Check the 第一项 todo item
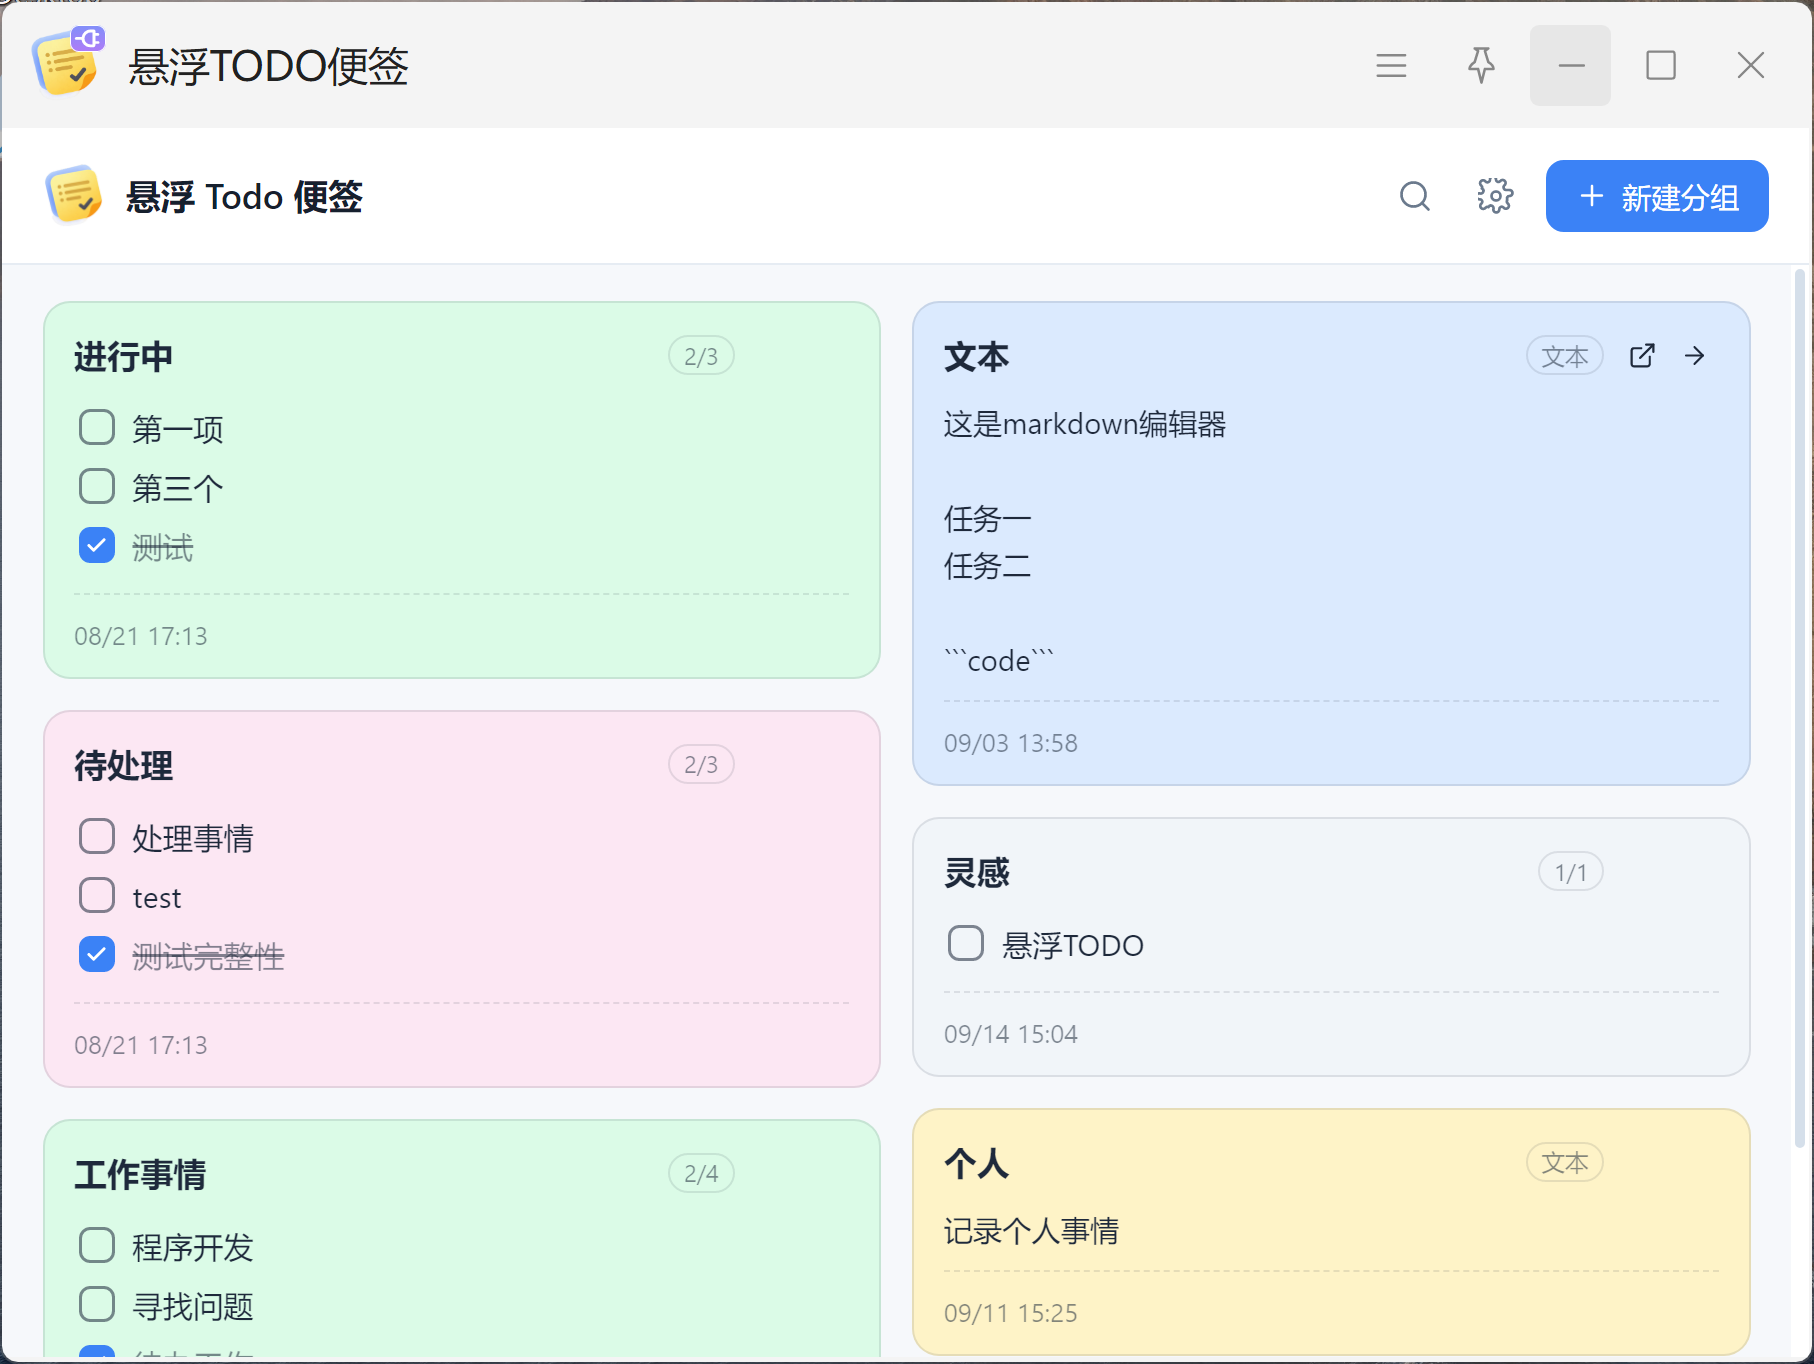The height and width of the screenshot is (1364, 1814). (x=97, y=428)
